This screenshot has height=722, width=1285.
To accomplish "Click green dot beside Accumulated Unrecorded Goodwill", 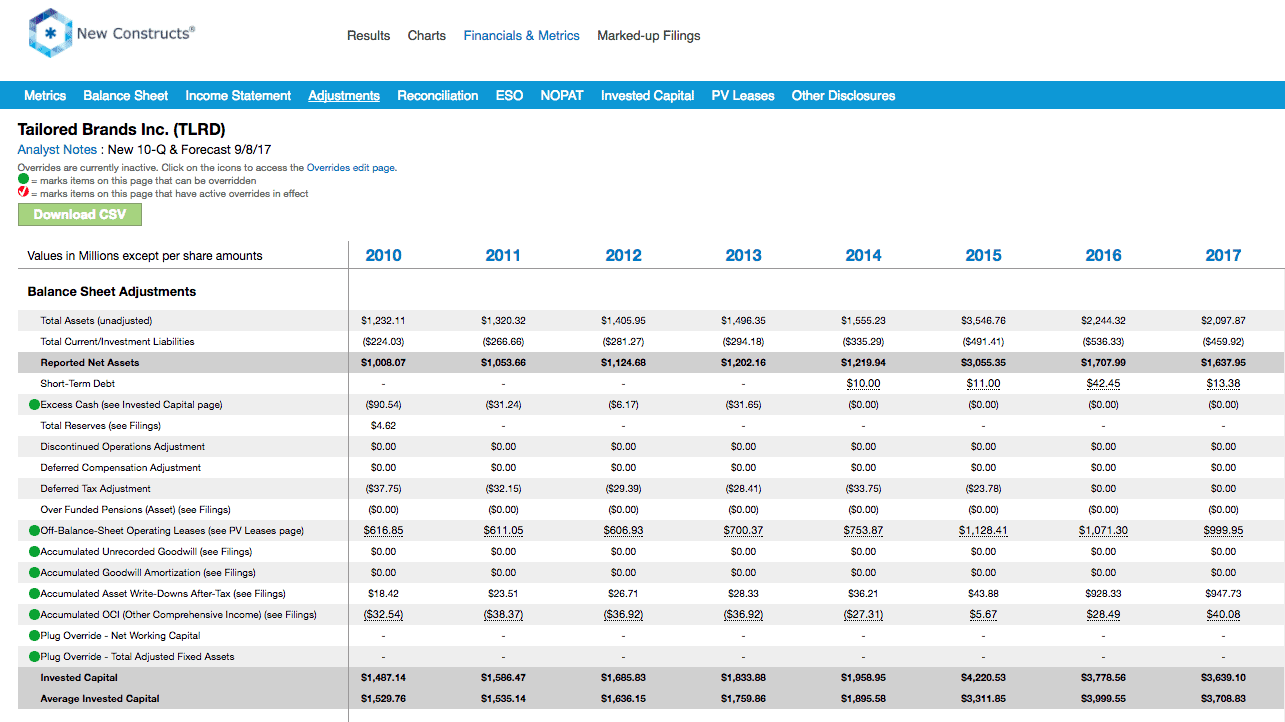I will click(34, 552).
